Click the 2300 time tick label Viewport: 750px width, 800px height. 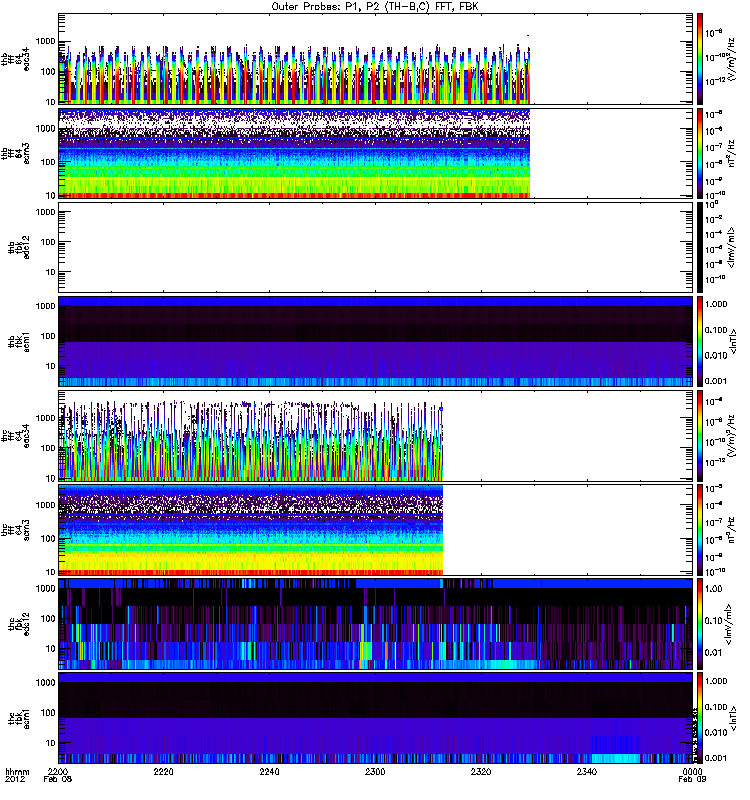pos(375,772)
